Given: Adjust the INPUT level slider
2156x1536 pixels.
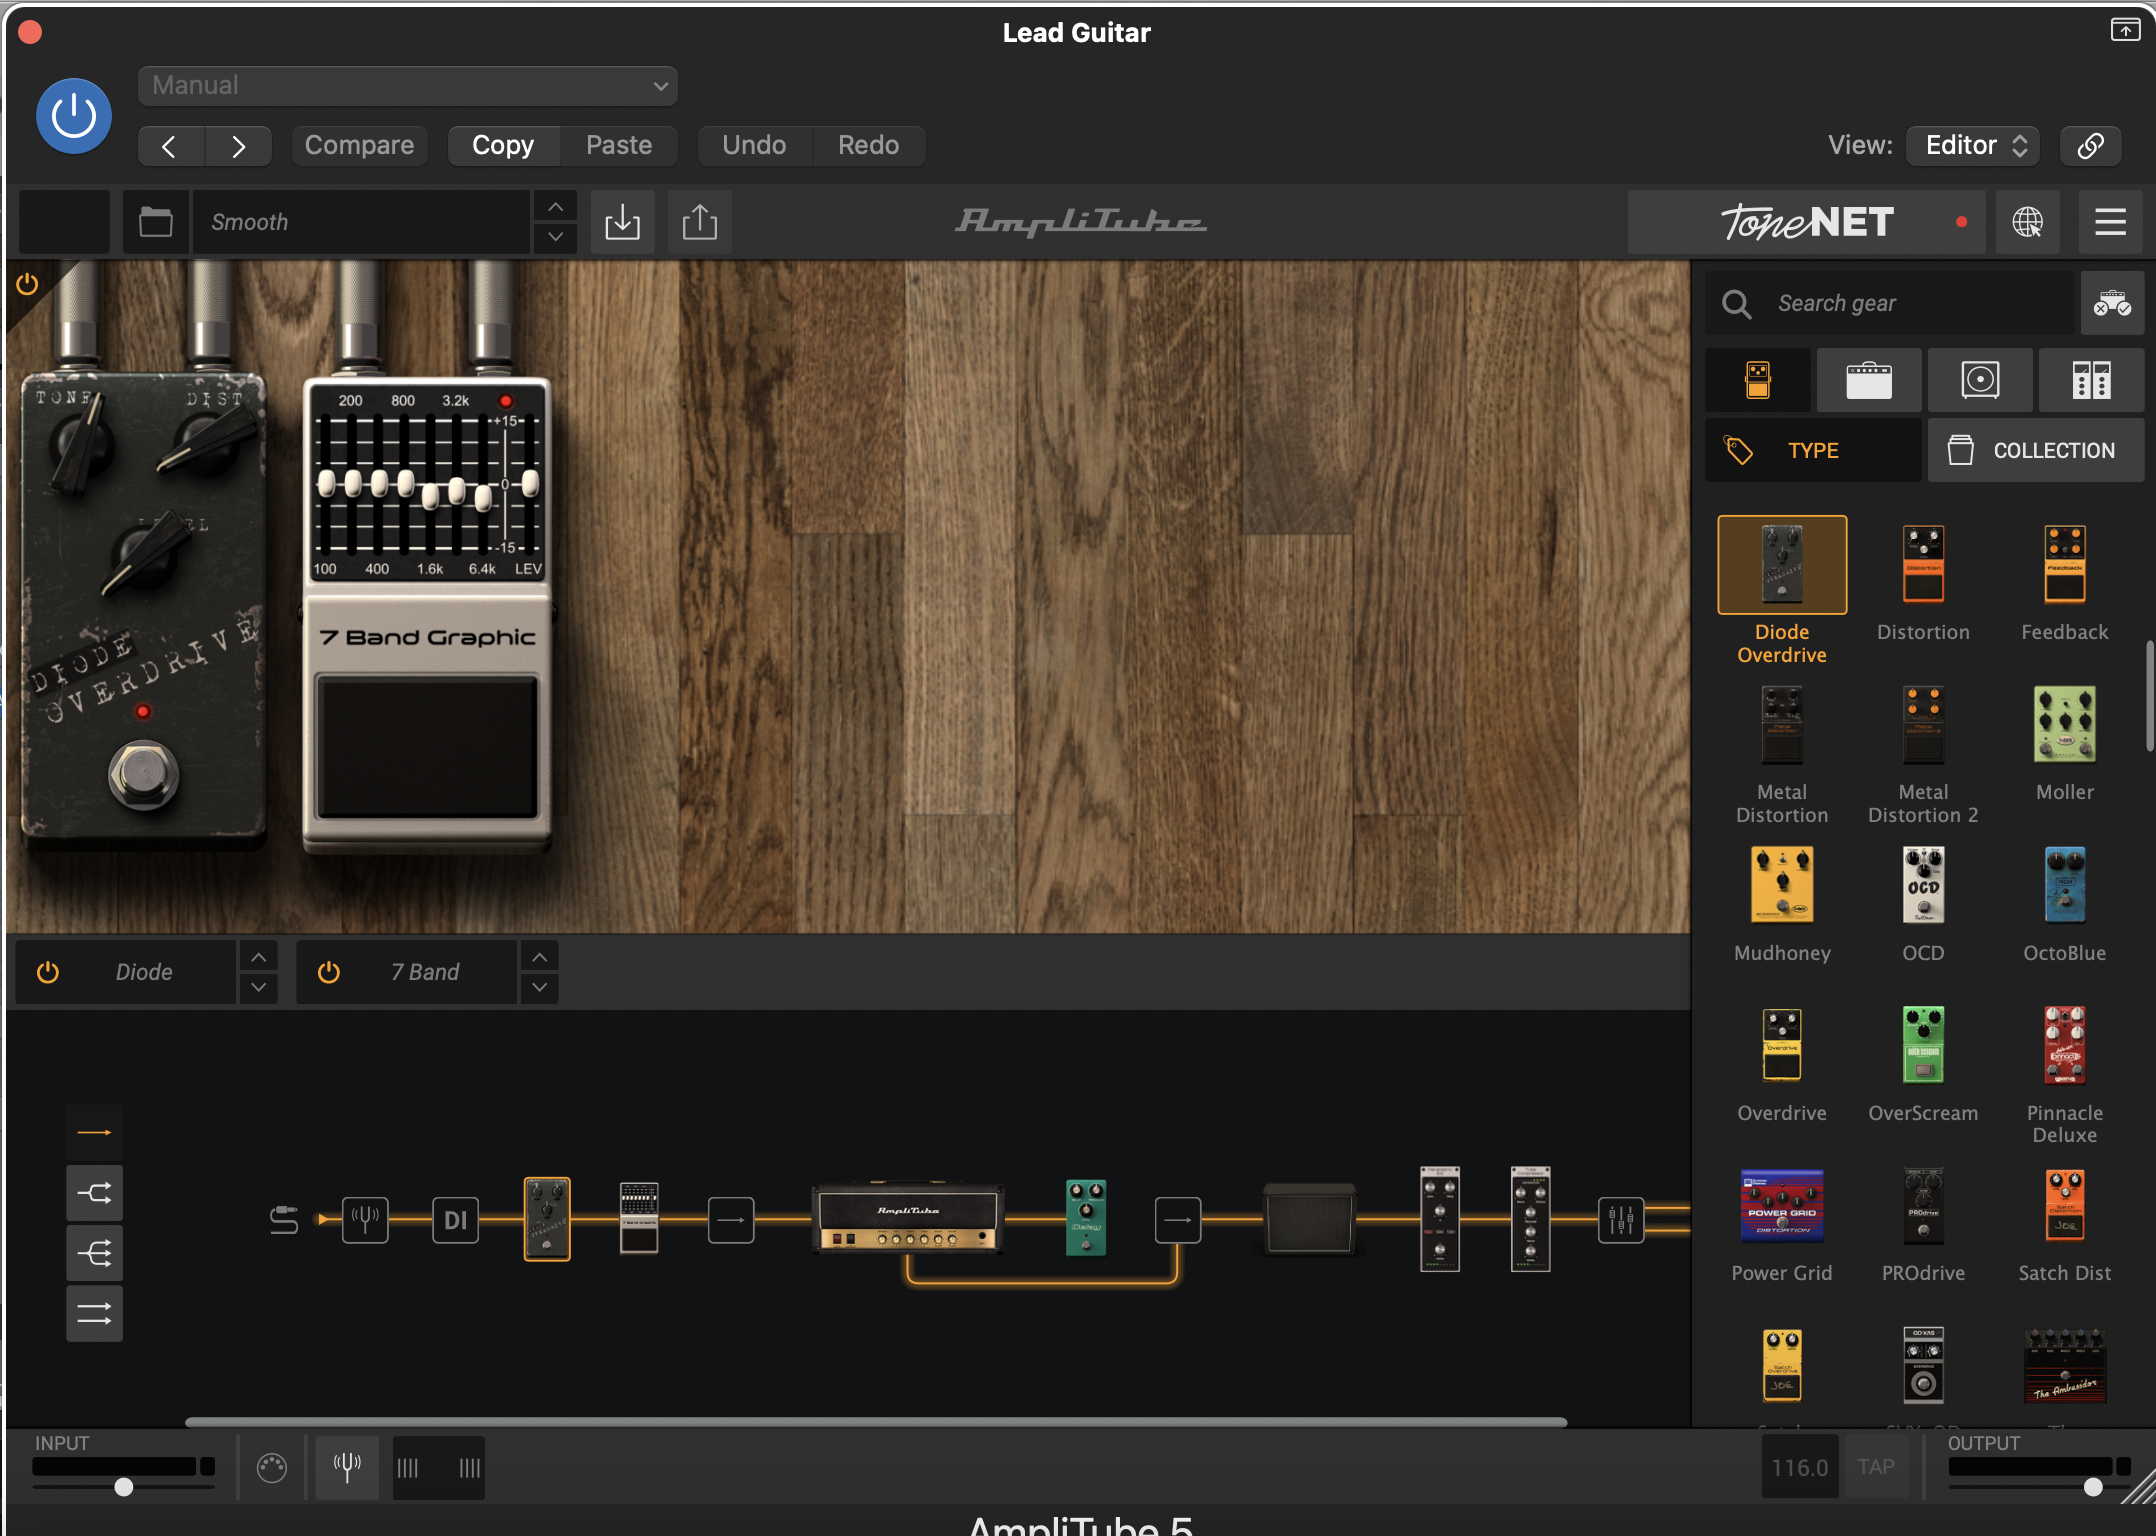Looking at the screenshot, I should click(x=123, y=1487).
